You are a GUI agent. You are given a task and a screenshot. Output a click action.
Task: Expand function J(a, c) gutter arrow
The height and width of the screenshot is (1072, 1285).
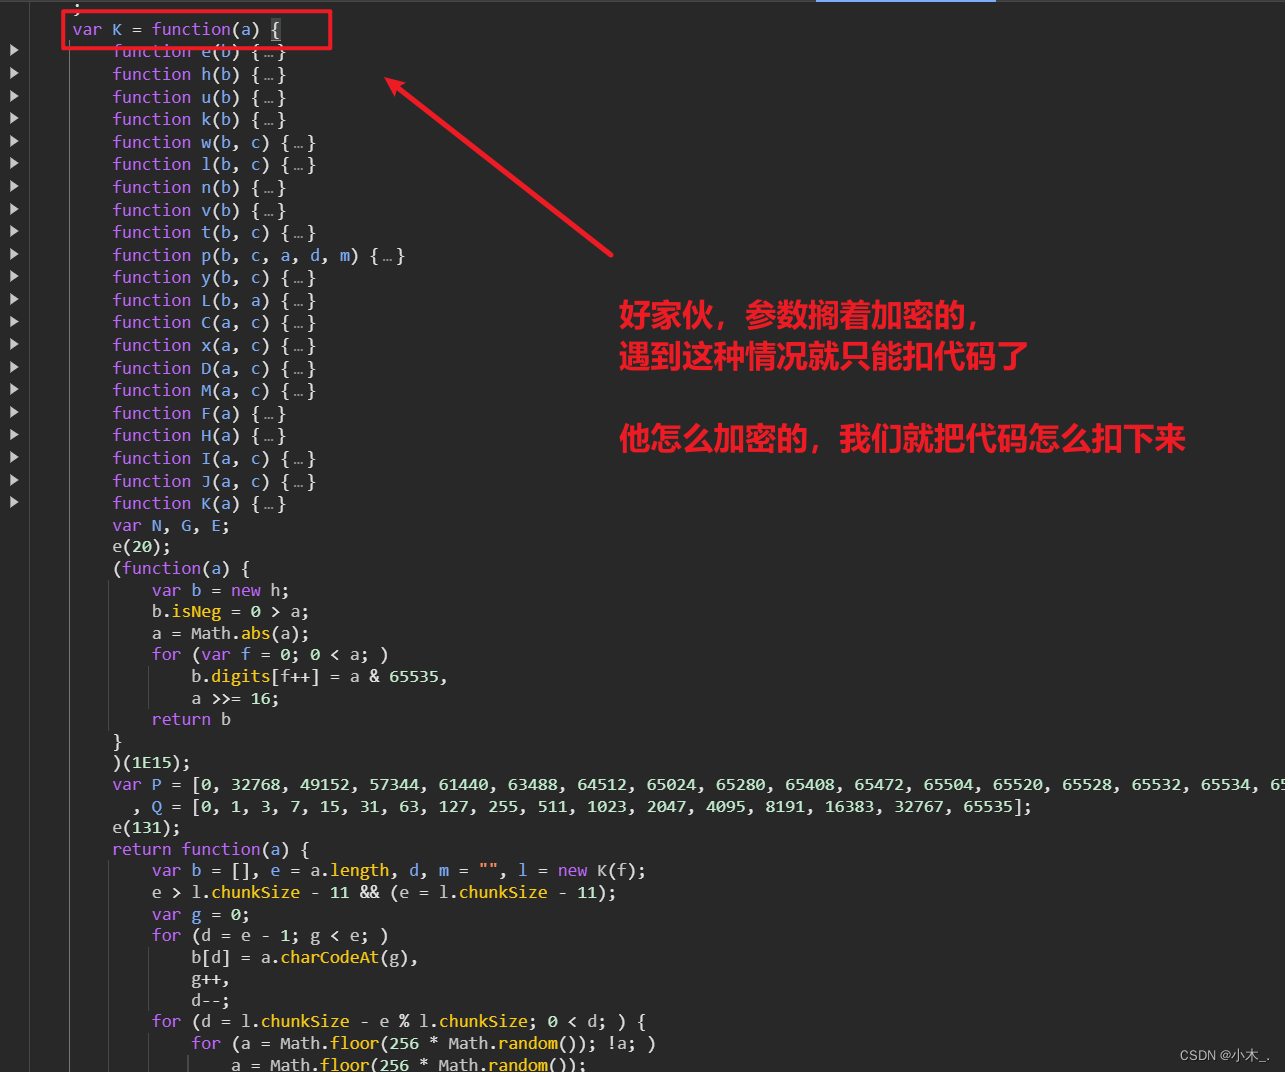(14, 480)
